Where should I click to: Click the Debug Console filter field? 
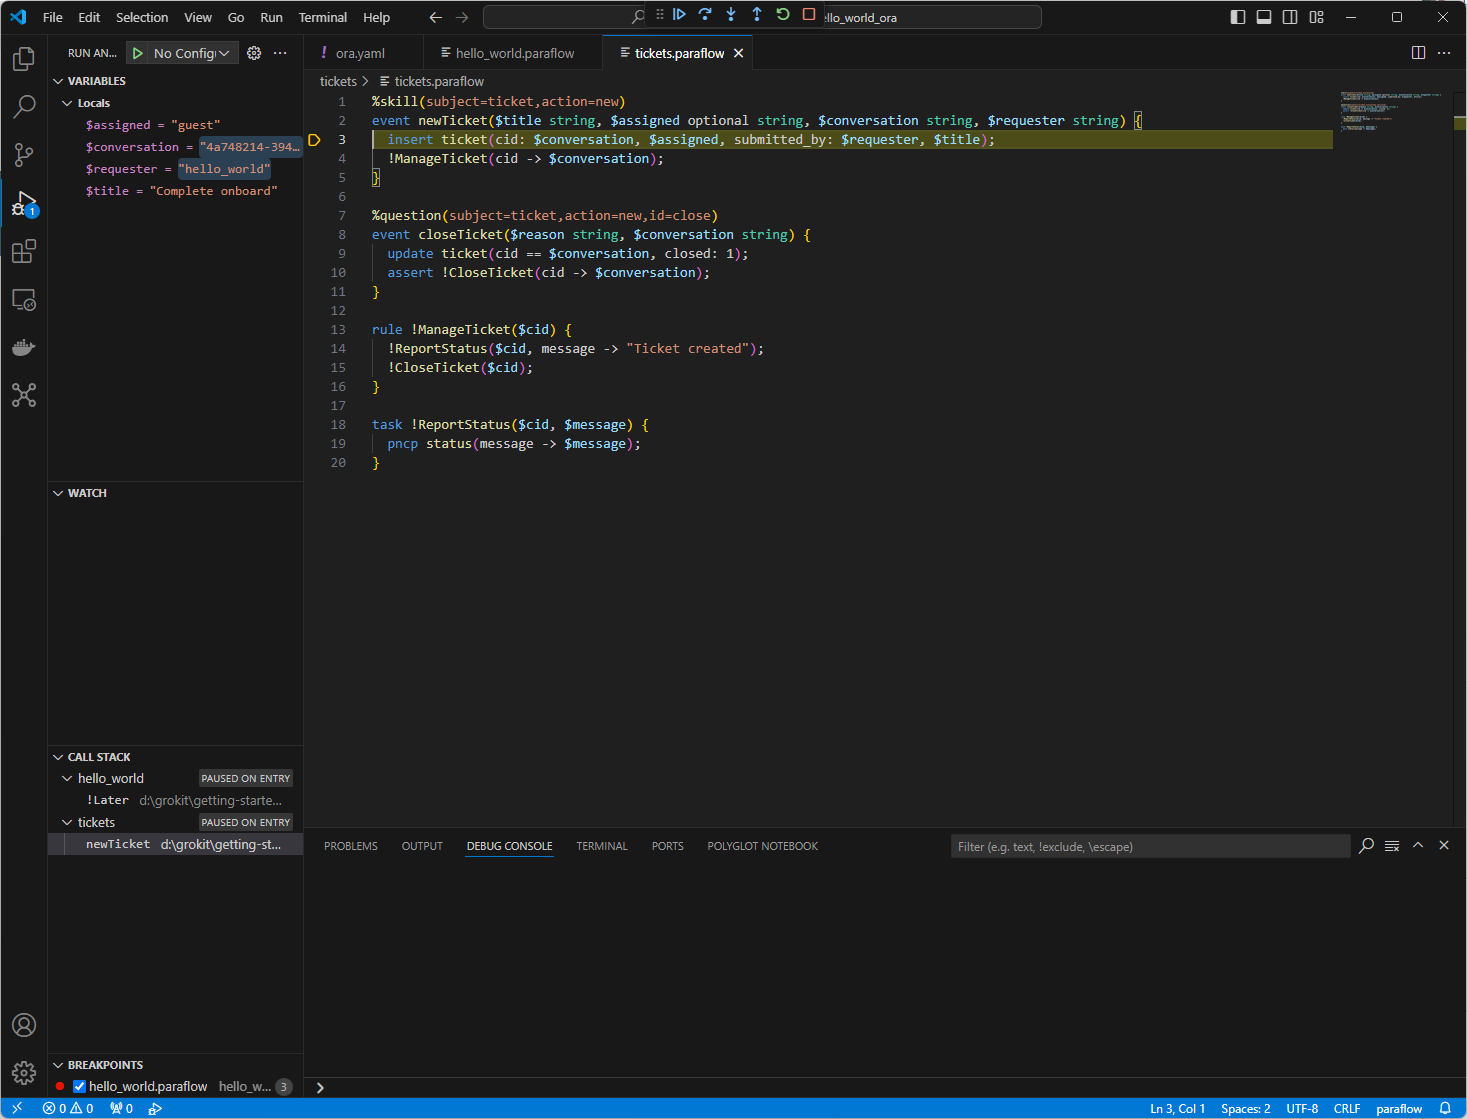point(1148,846)
